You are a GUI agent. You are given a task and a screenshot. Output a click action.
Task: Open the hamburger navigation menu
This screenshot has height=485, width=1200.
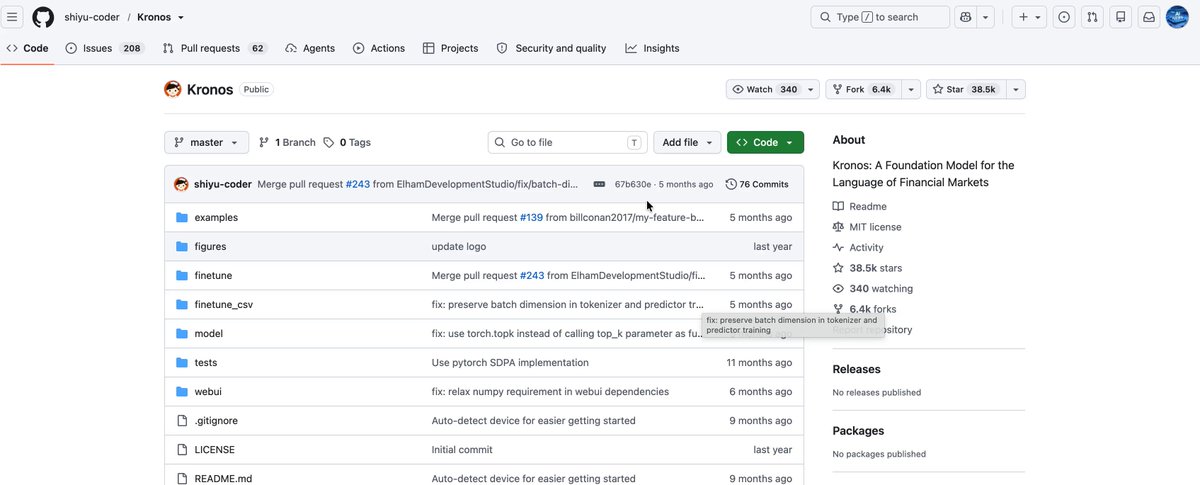coord(13,17)
